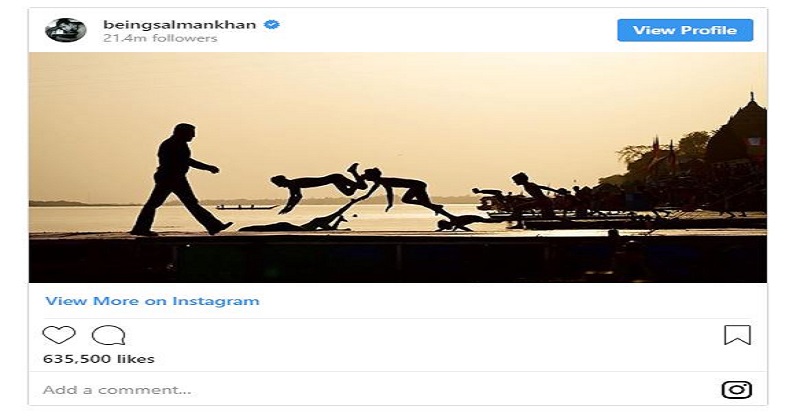The height and width of the screenshot is (420, 800).
Task: Click the 635,500 likes count
Action: [98, 359]
